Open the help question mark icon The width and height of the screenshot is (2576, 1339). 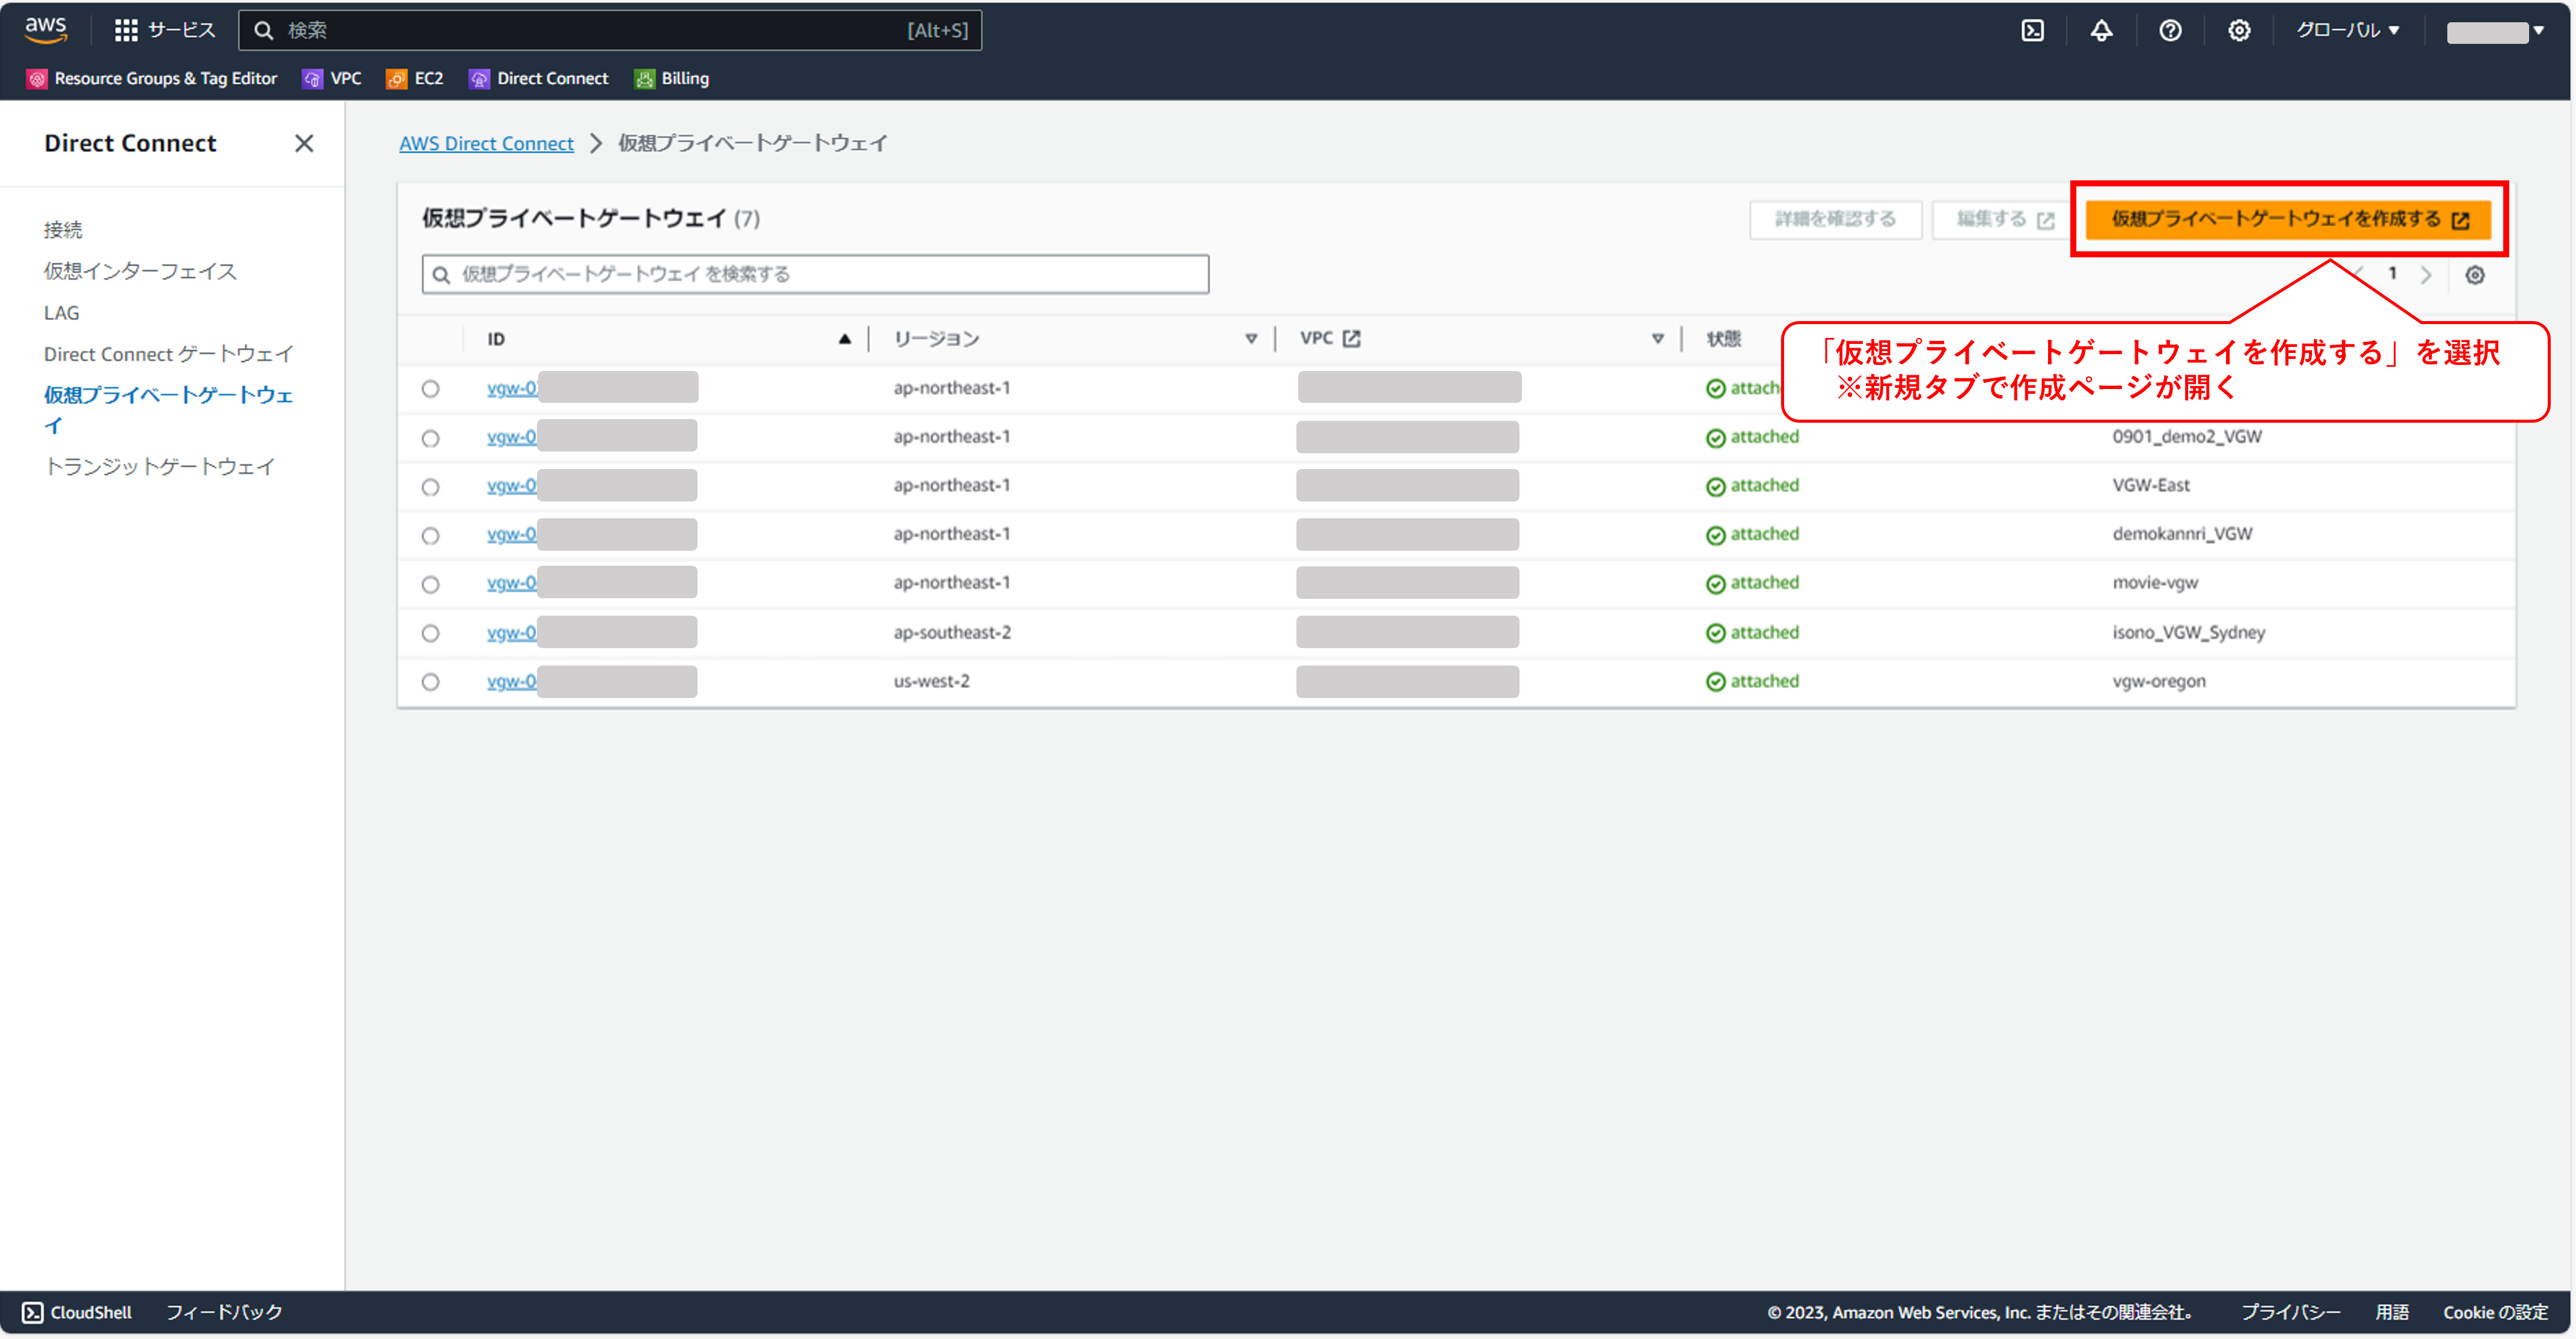(2169, 30)
